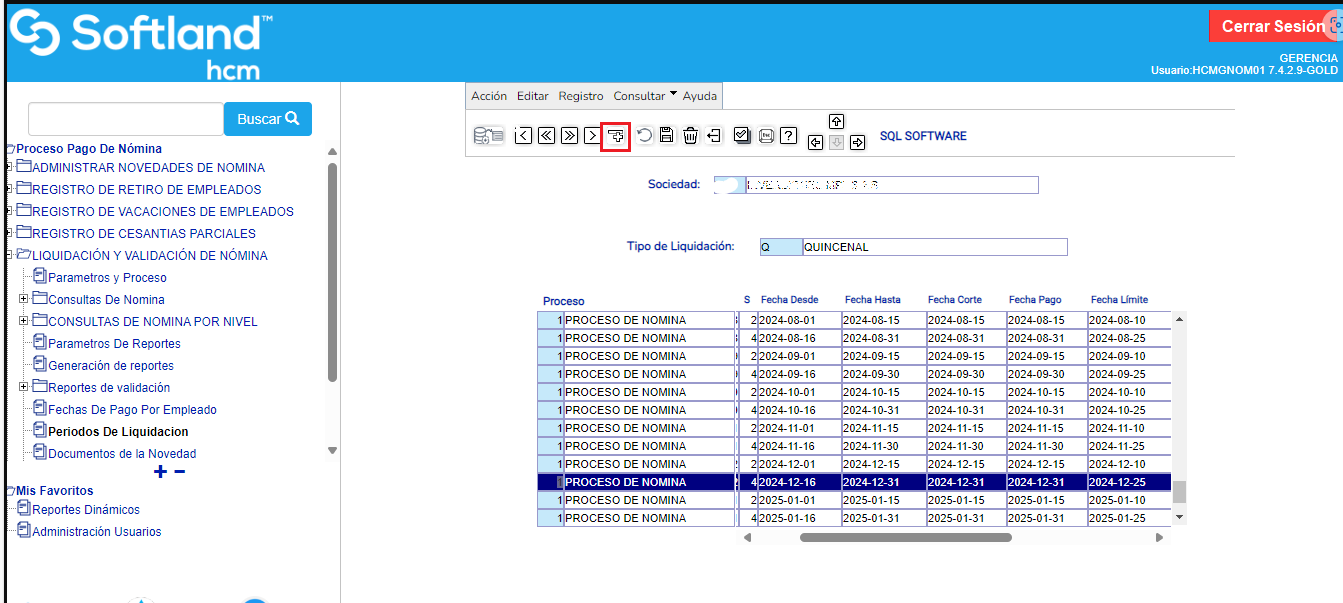Click the Buscar search button

268,119
